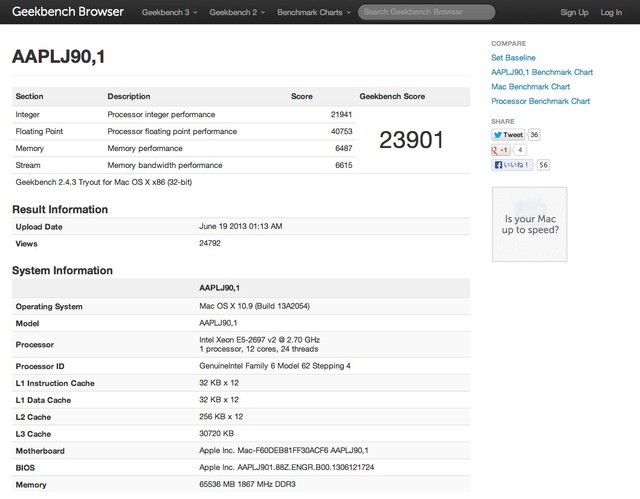Click the Result Information heading
Screen dimensions: 640x499
pos(60,209)
